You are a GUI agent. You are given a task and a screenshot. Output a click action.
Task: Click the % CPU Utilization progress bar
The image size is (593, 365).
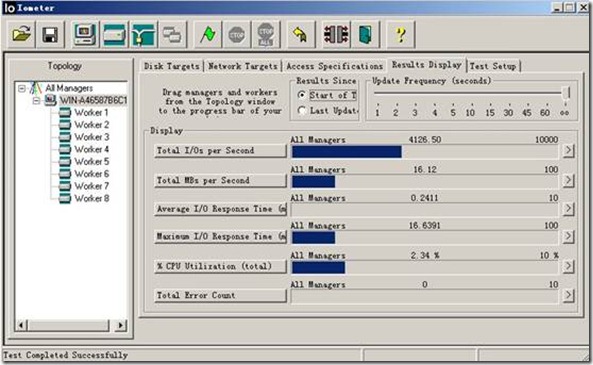[425, 267]
